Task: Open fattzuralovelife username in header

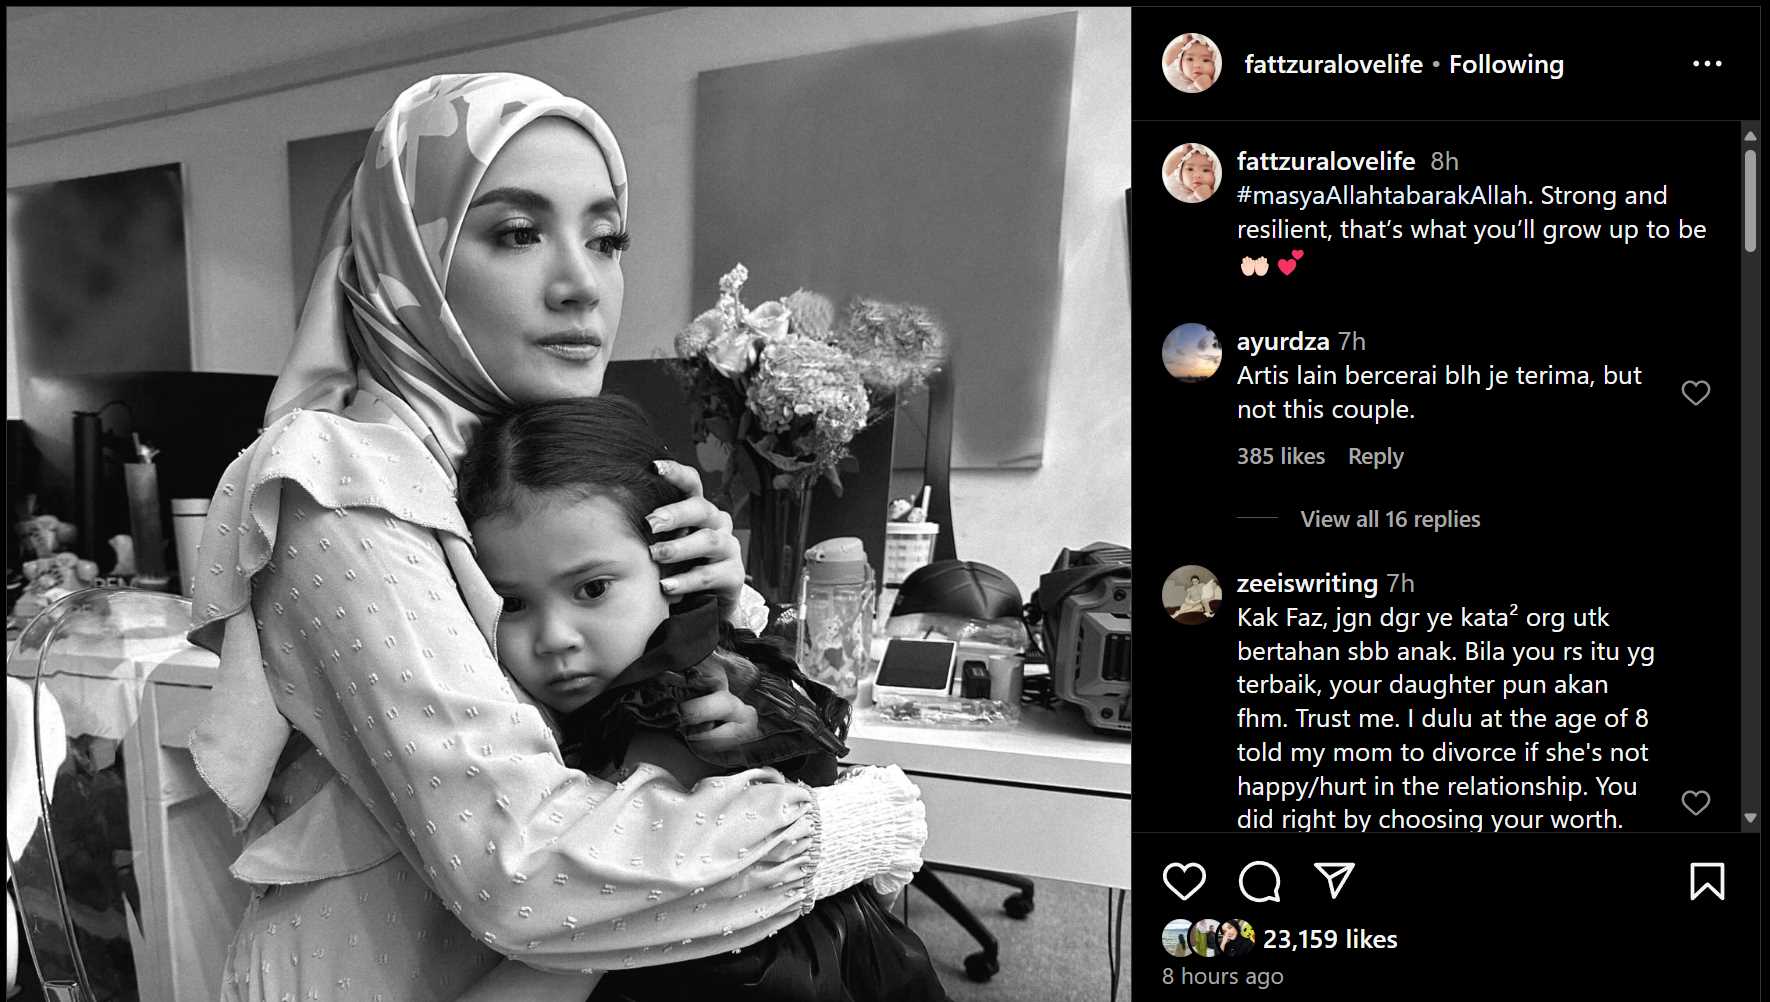Action: [1333, 64]
